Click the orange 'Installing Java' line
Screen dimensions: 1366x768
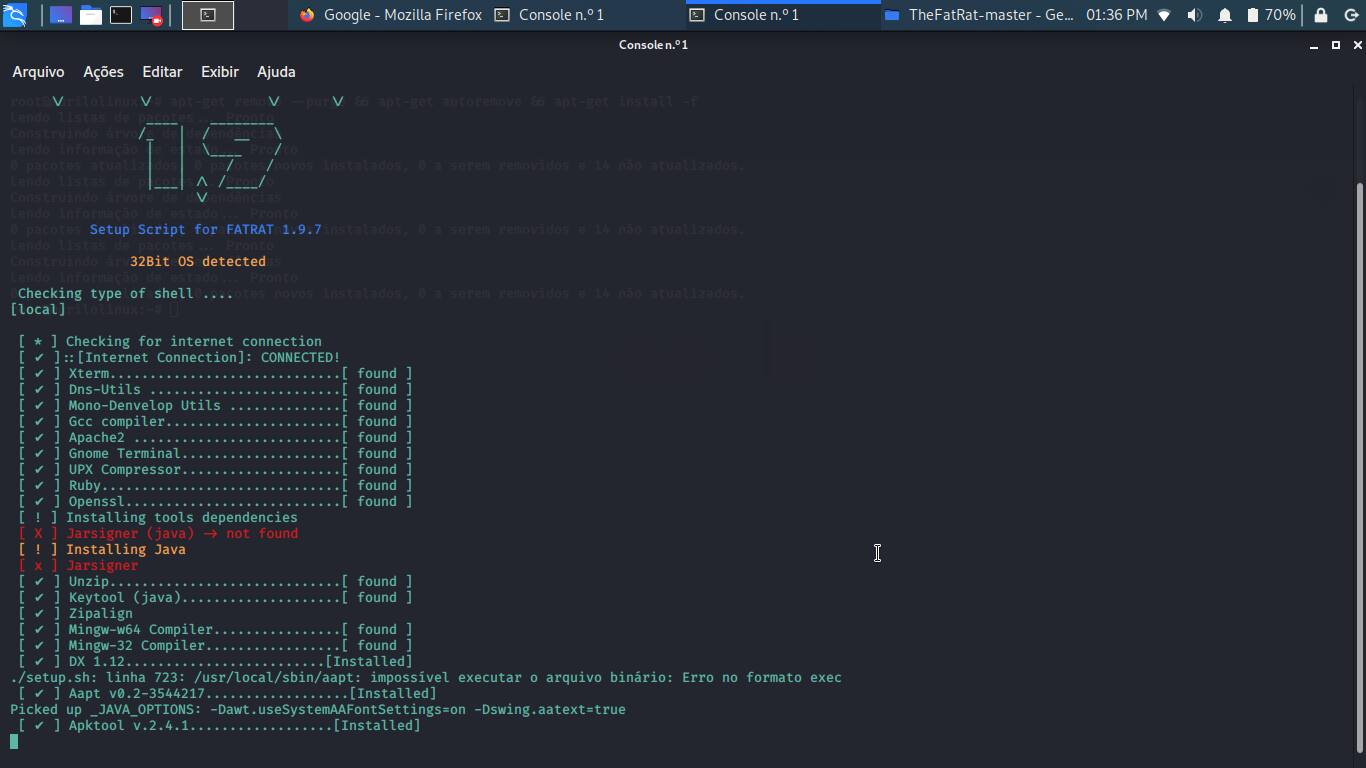click(102, 549)
